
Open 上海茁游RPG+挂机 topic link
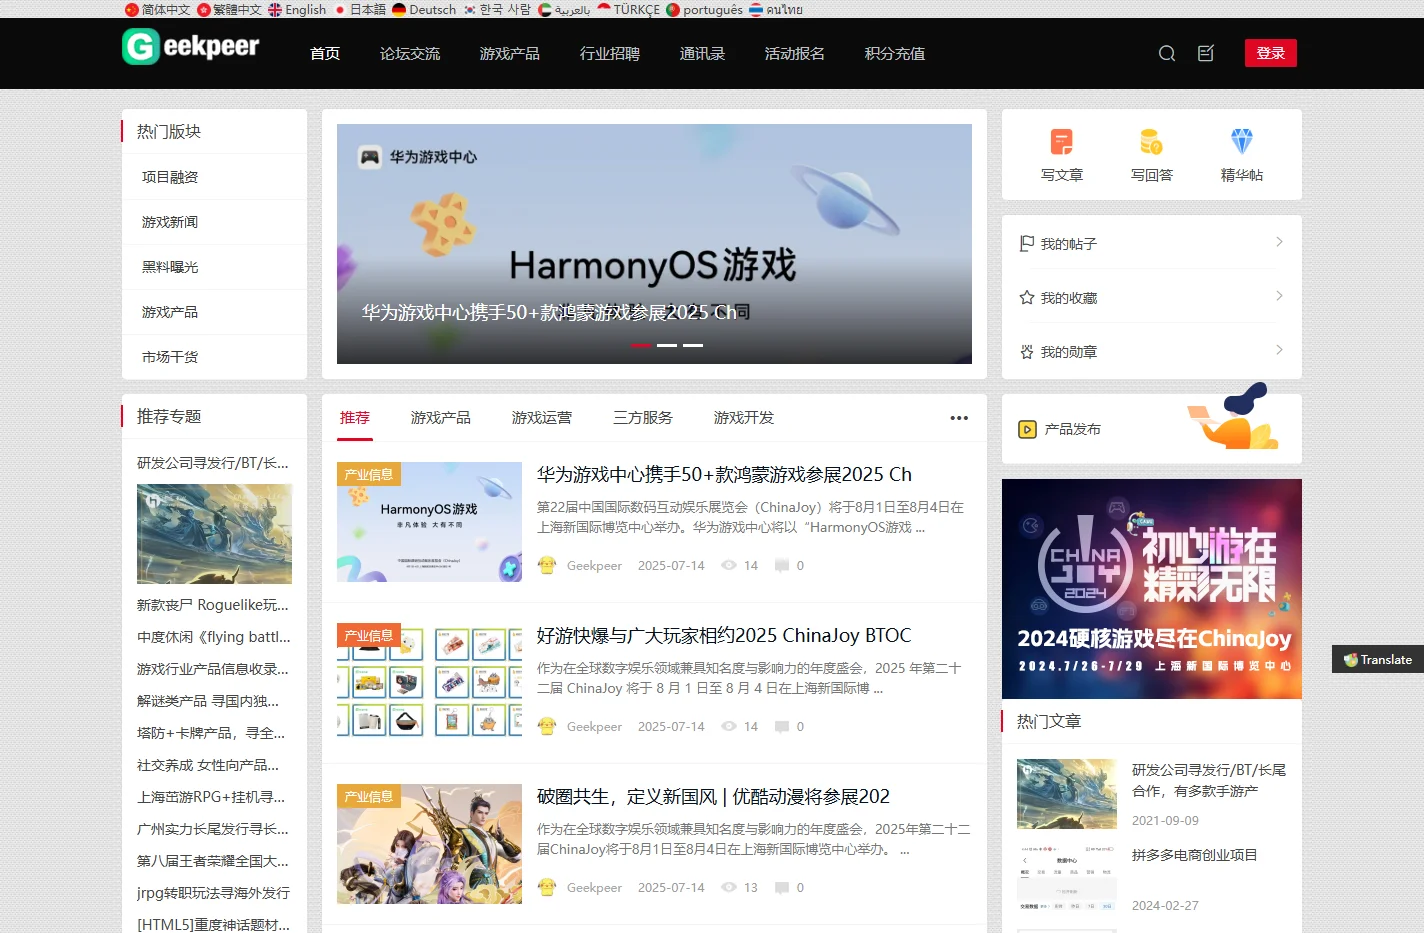click(212, 797)
